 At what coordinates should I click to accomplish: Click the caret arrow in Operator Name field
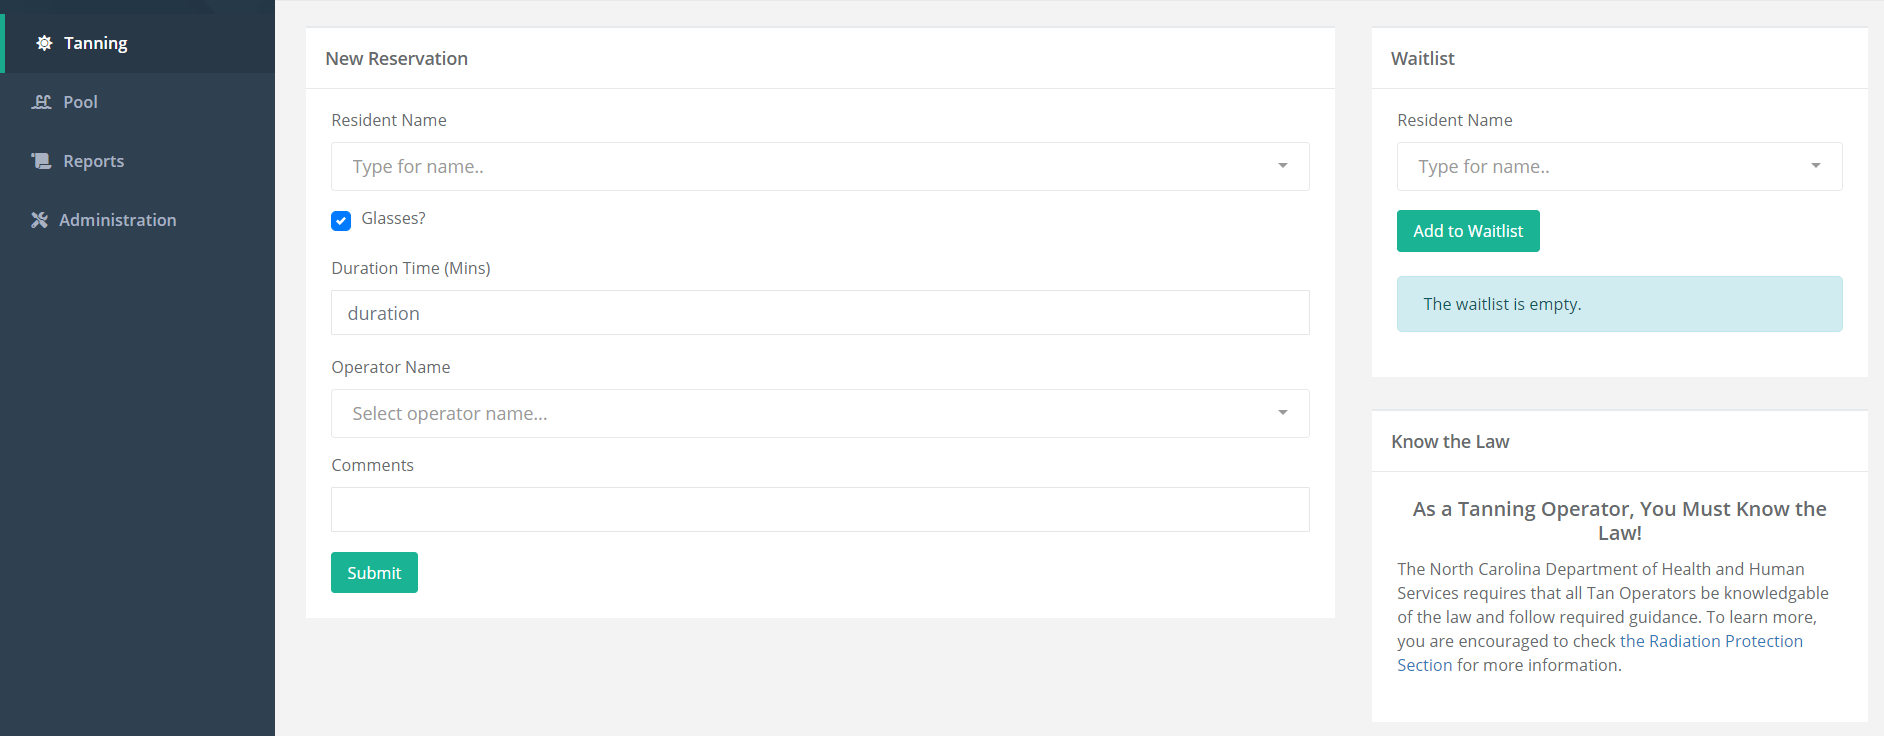(x=1283, y=413)
